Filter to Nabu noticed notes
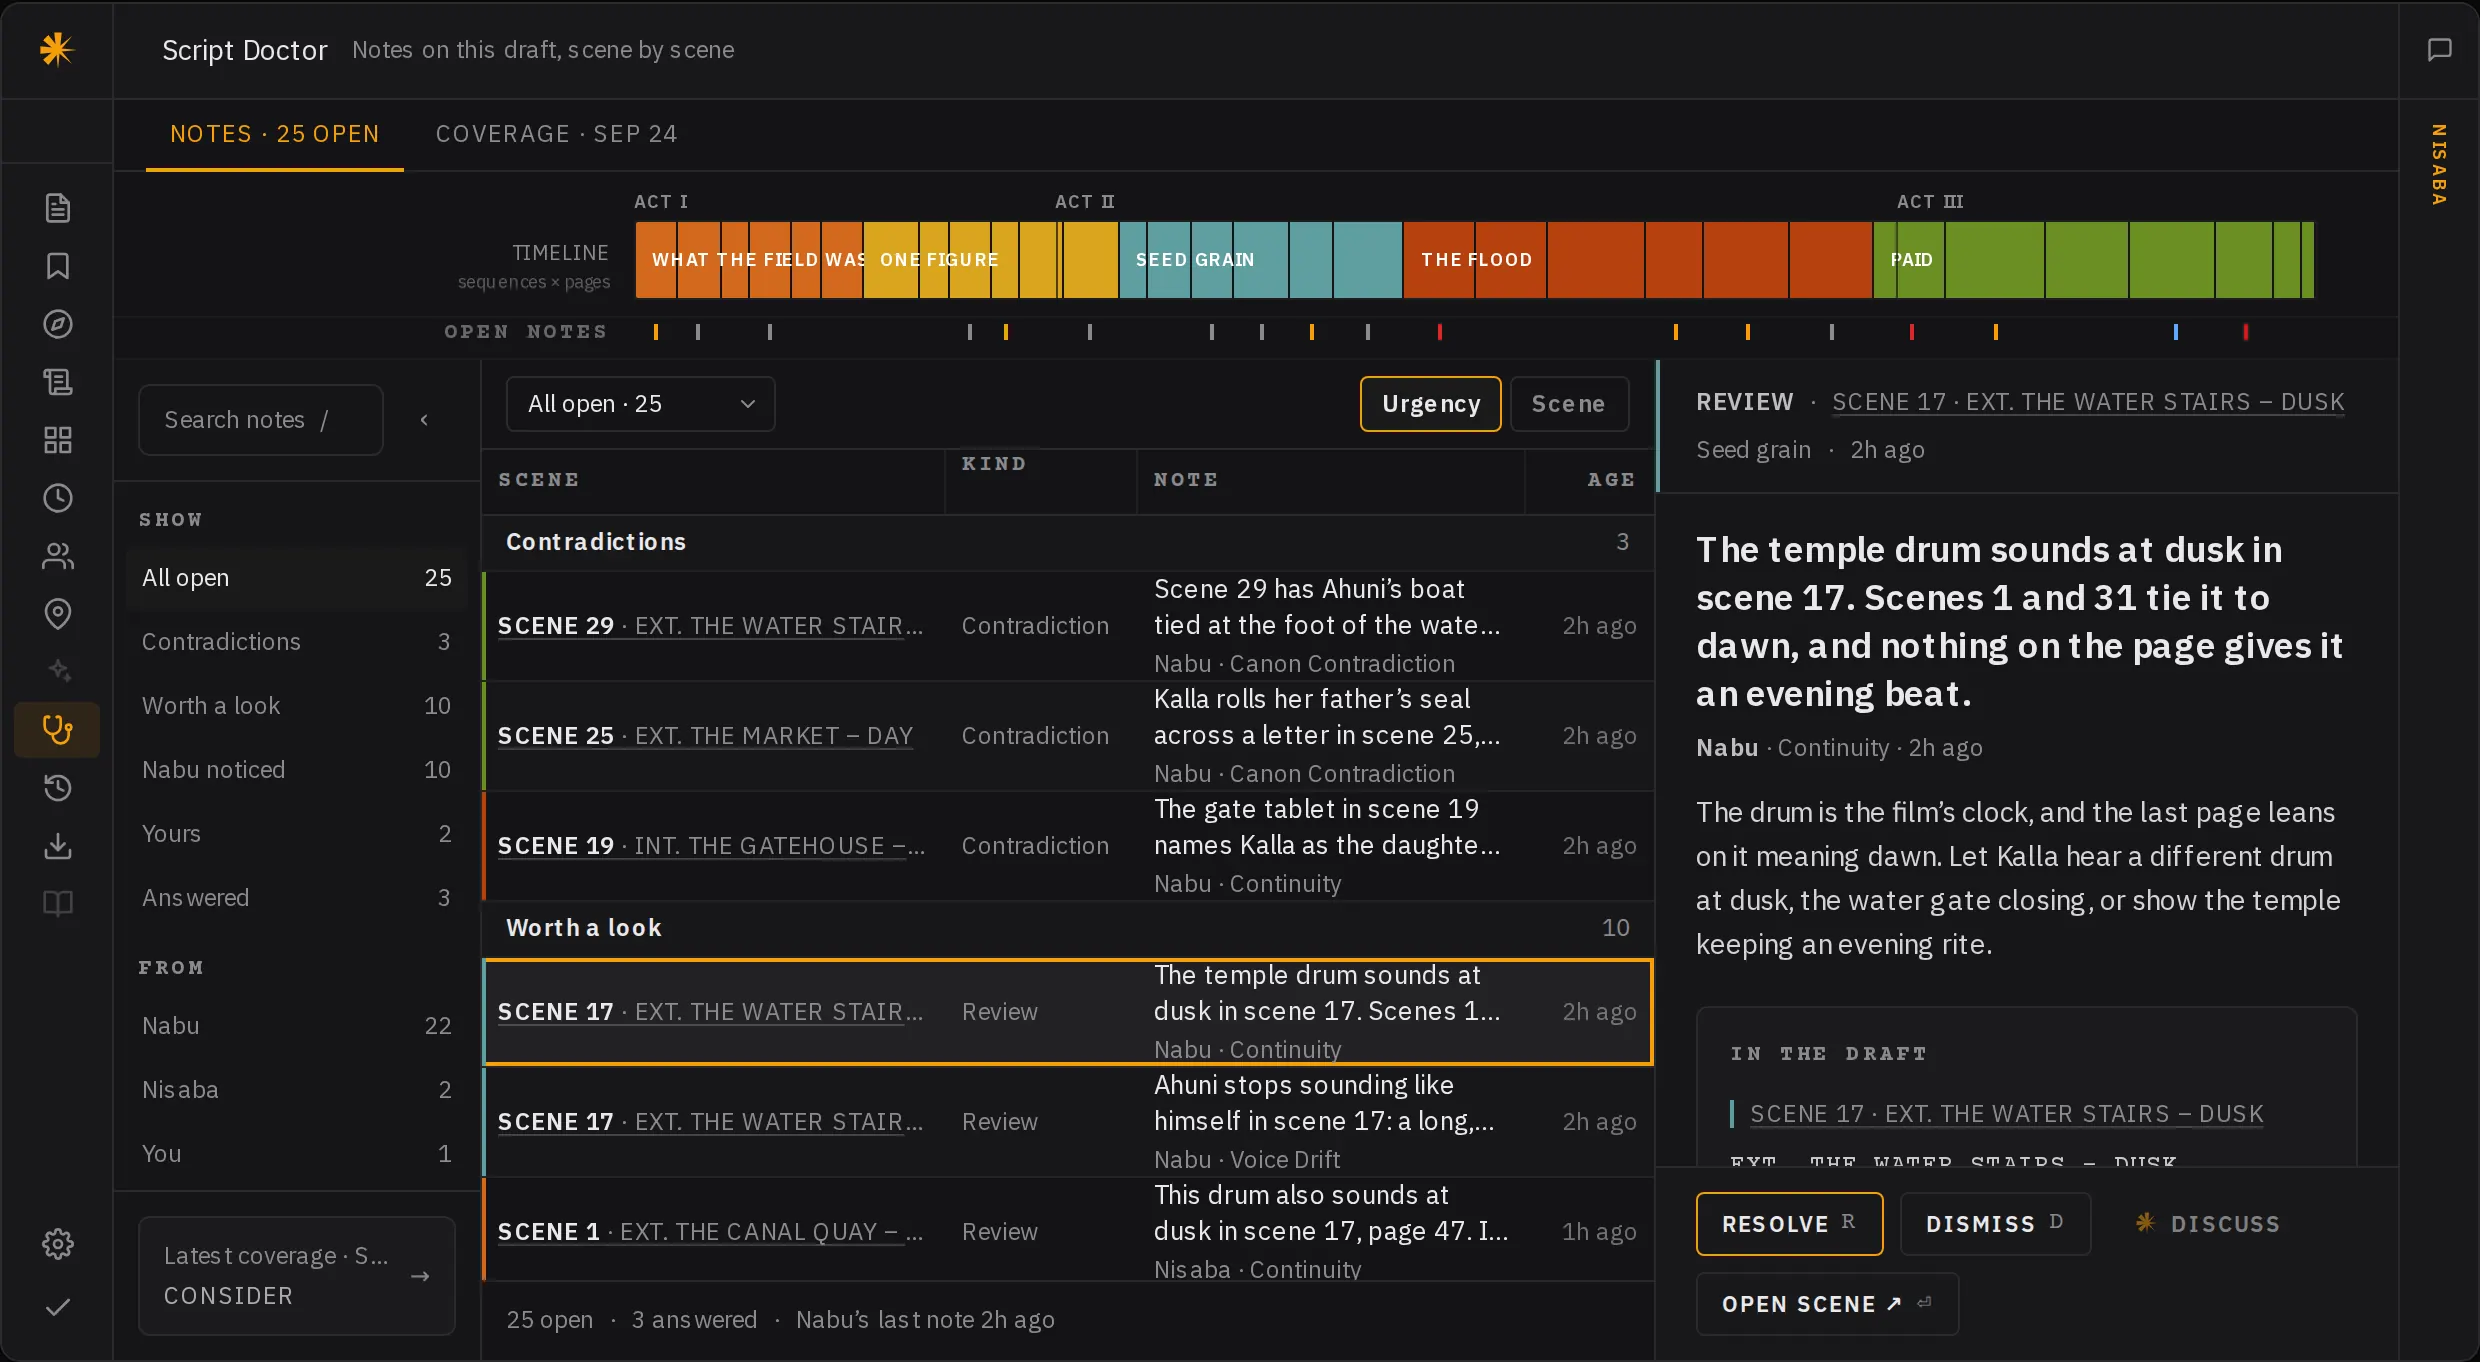This screenshot has width=2480, height=1362. (x=297, y=770)
